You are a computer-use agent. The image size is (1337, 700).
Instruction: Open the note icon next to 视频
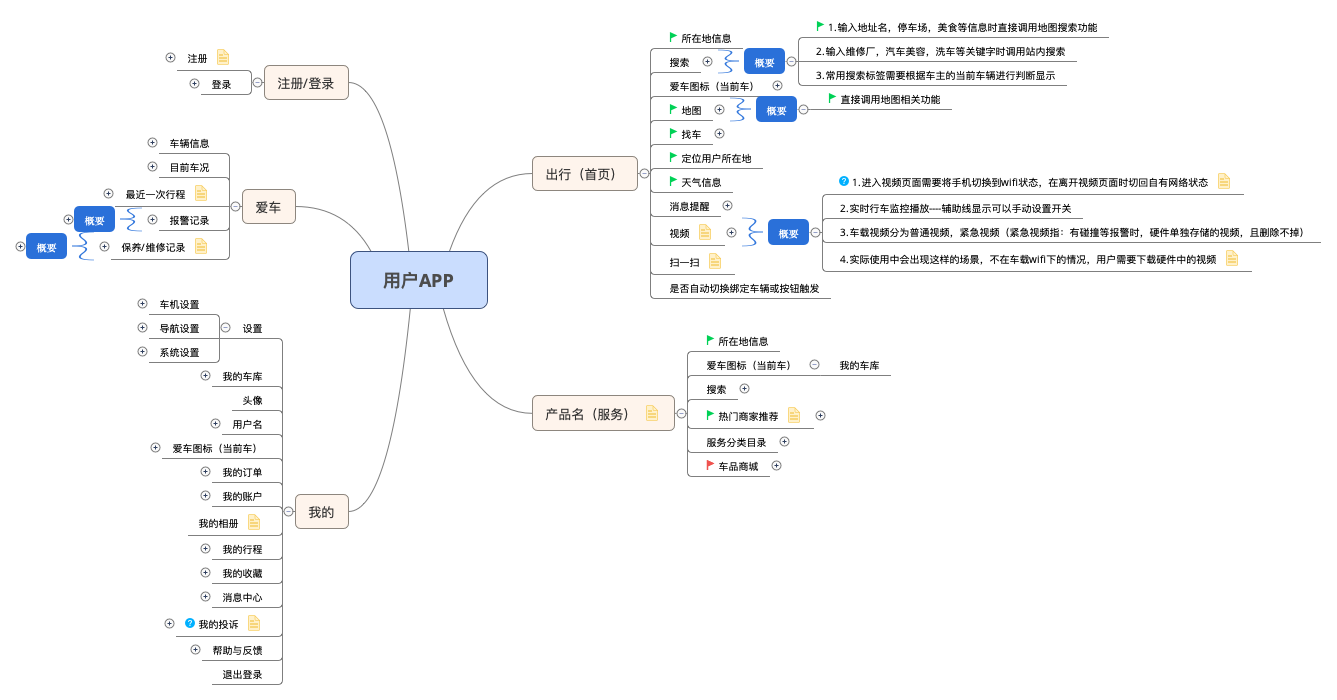pos(705,232)
